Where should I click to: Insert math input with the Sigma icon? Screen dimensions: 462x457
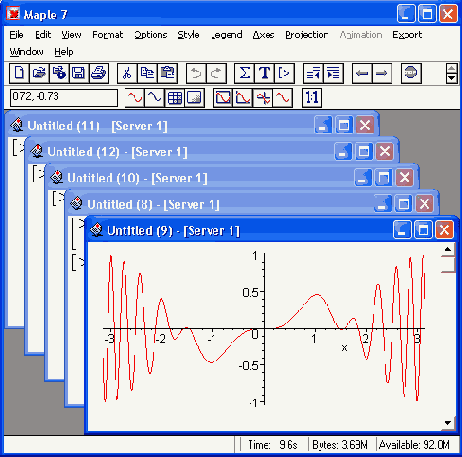tap(244, 73)
